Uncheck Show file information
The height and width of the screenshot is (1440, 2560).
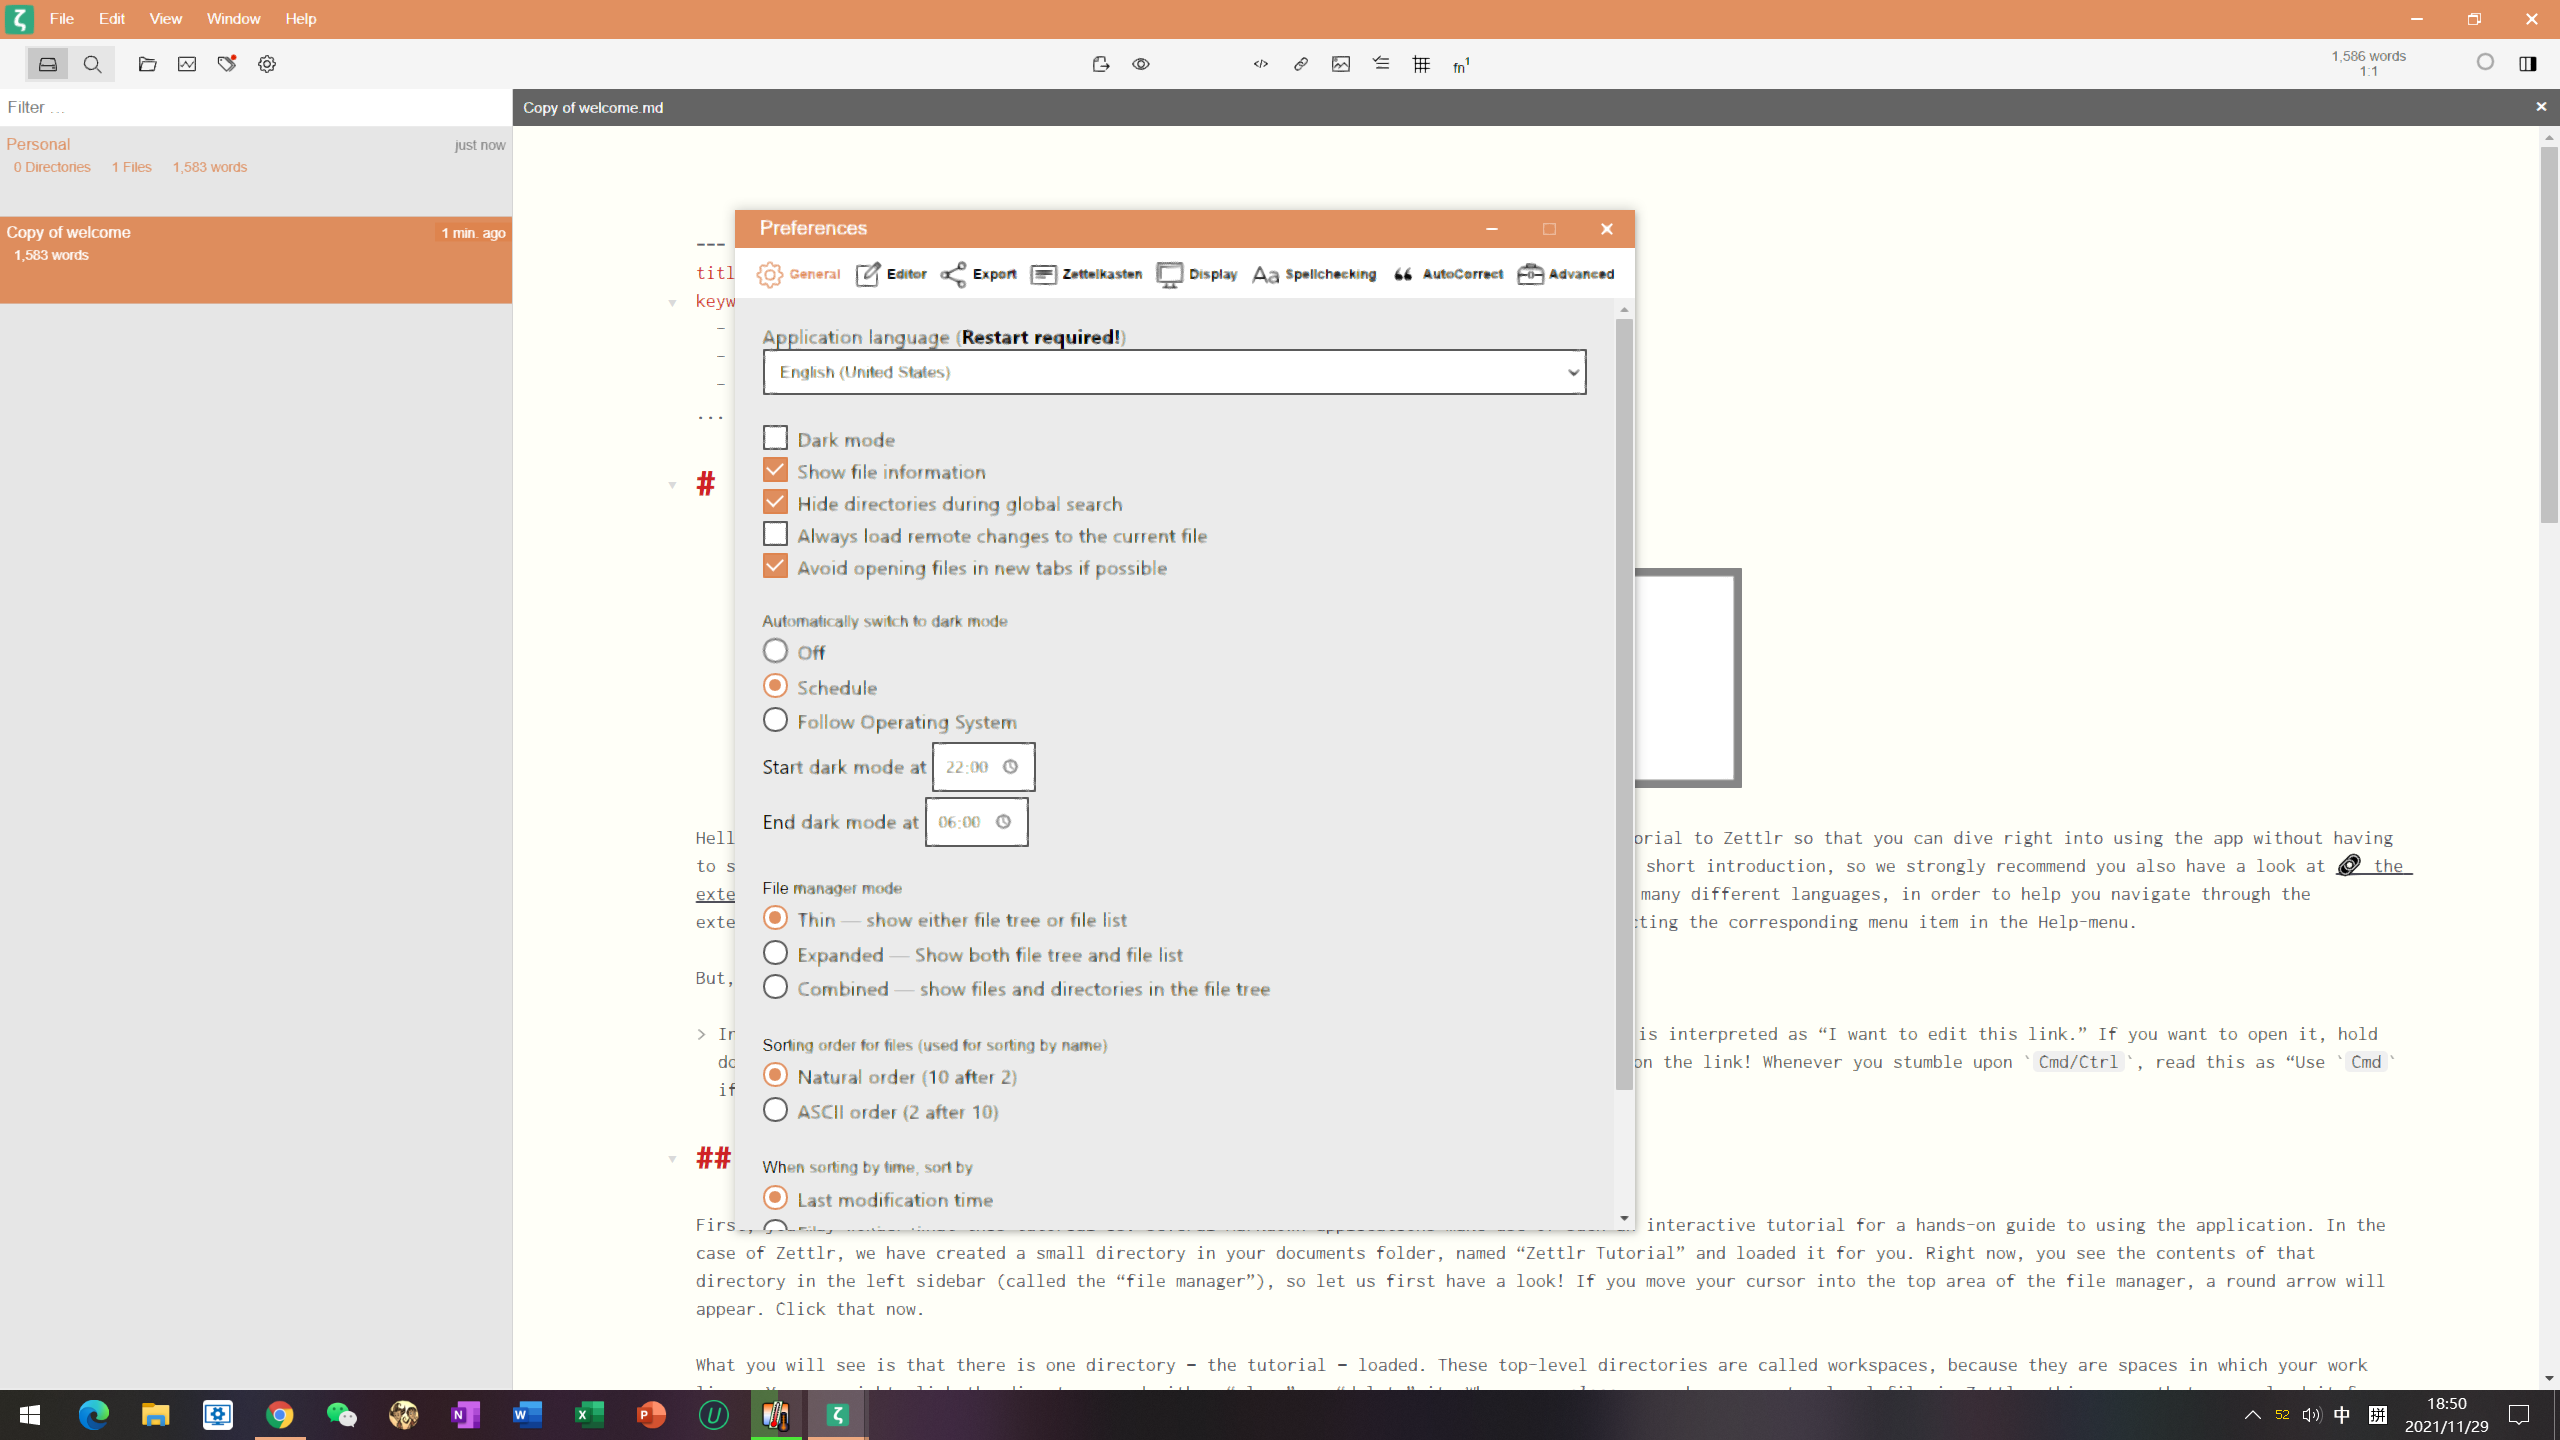(x=775, y=469)
